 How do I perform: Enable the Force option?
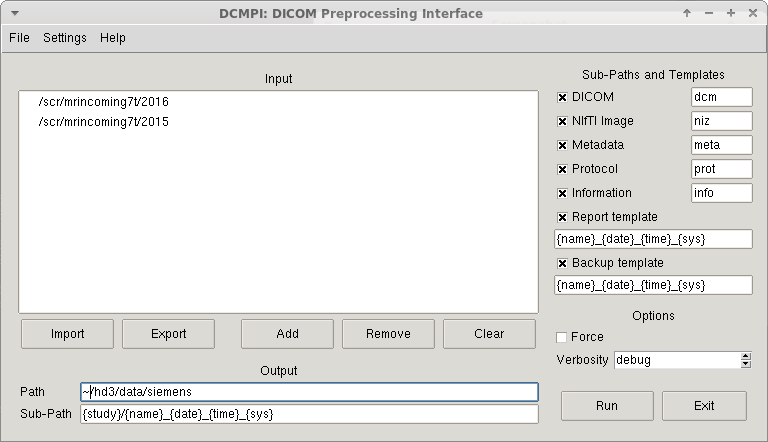(x=562, y=337)
